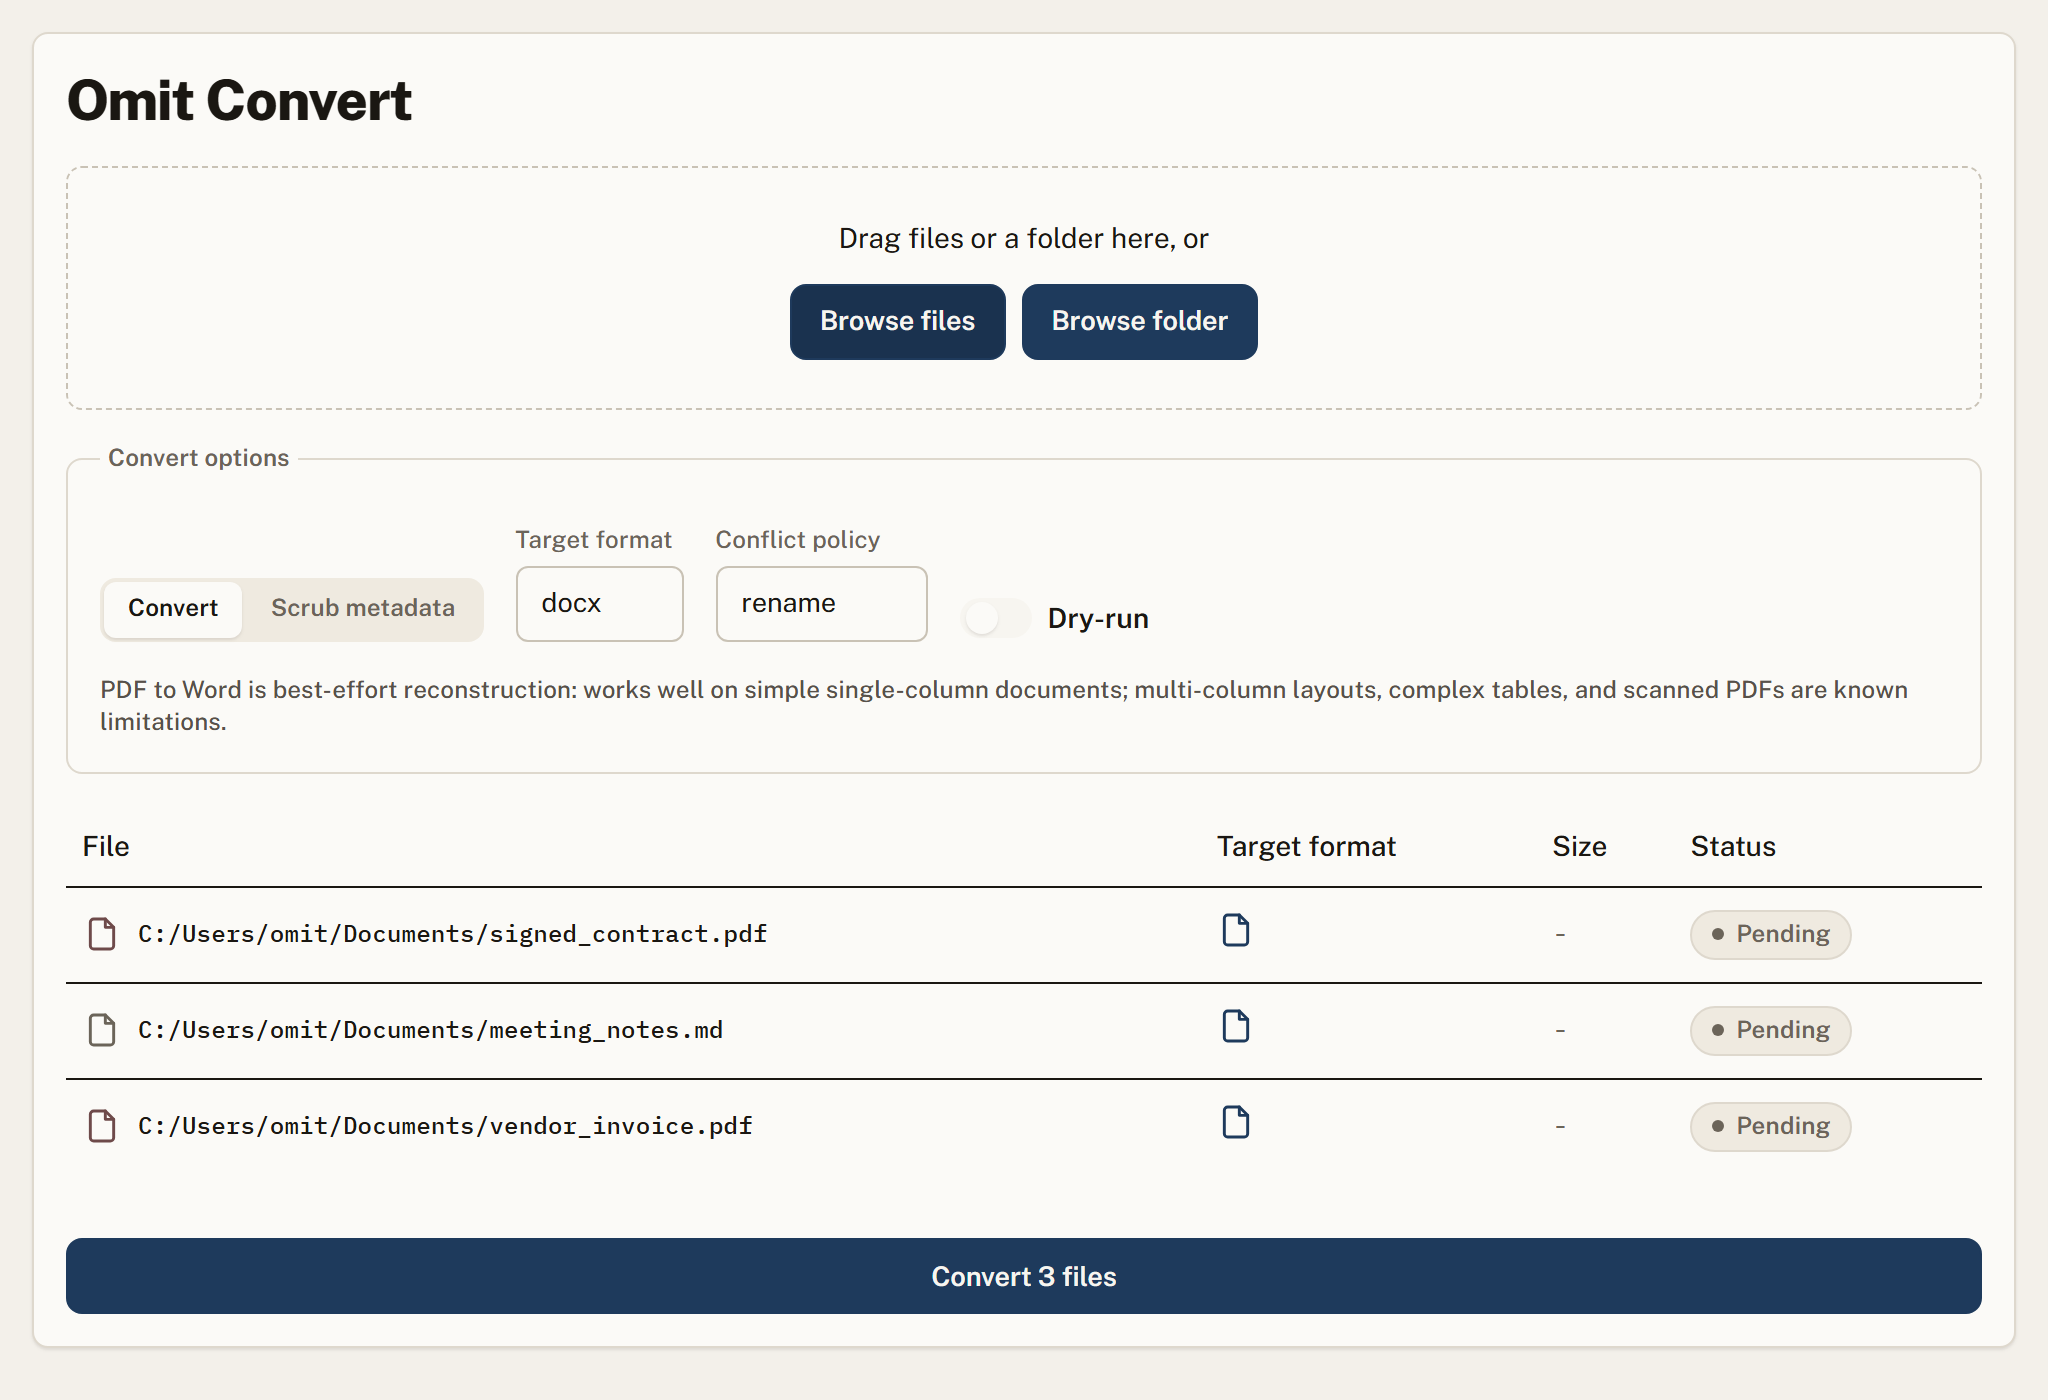Click the file icon beside signed_contract.pdf
2048x1400 pixels.
(102, 934)
